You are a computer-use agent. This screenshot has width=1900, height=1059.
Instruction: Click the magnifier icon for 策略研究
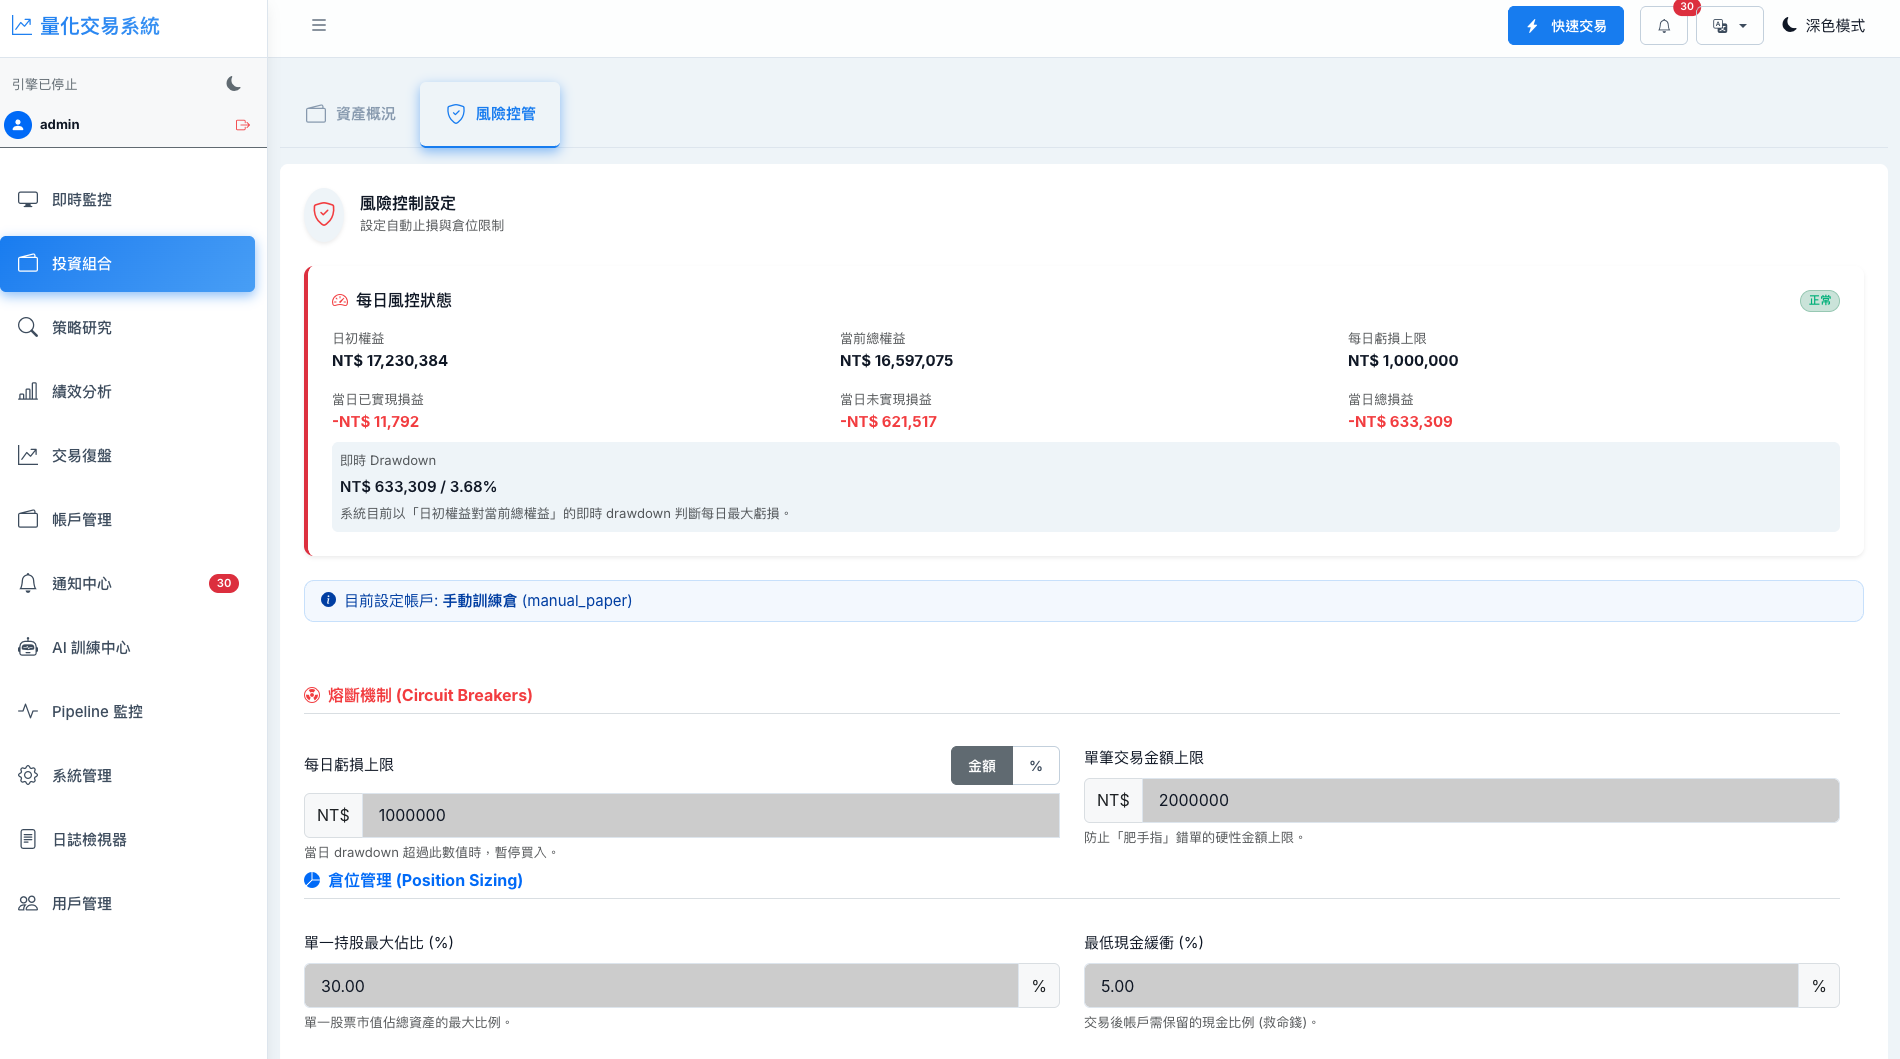click(28, 327)
